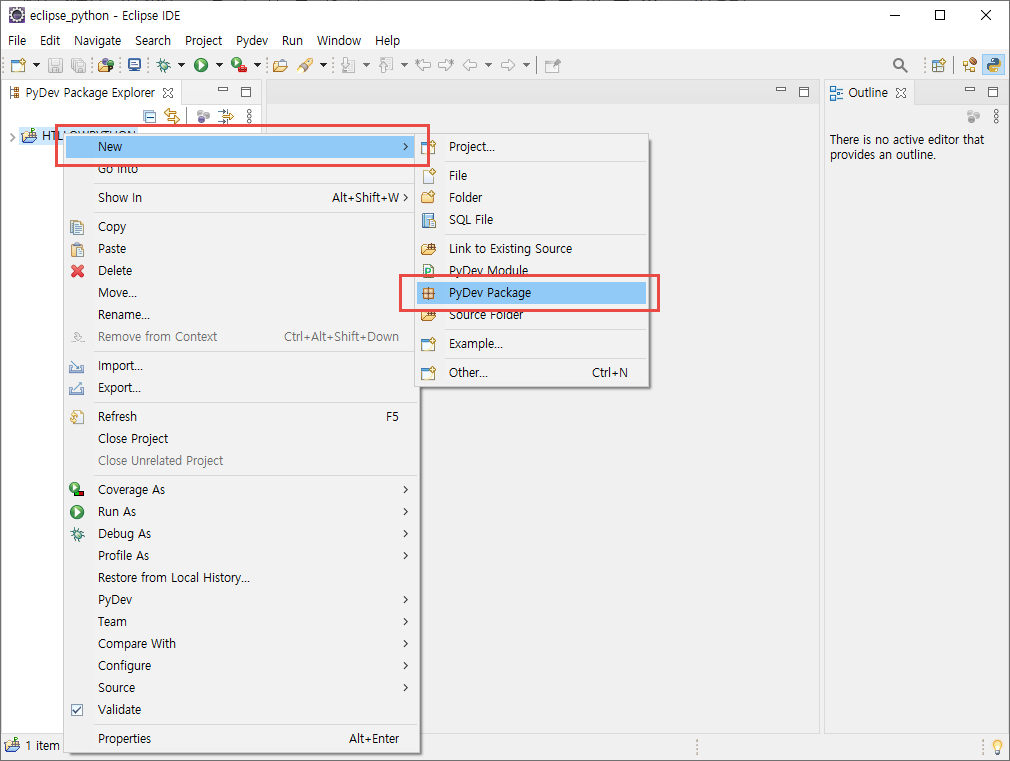This screenshot has width=1010, height=761.
Task: Choose Rename... from context menu
Action: tap(242, 314)
